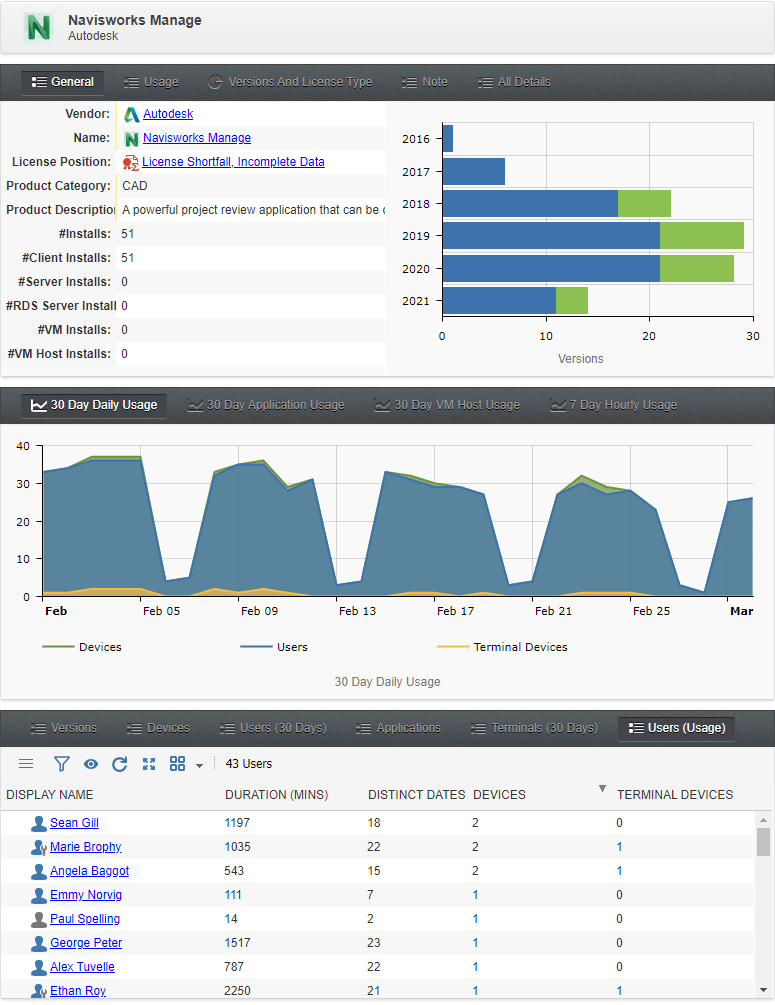Screen dimensions: 775x1005
Task: Open the filter funnel in users toolbar
Action: tap(62, 763)
